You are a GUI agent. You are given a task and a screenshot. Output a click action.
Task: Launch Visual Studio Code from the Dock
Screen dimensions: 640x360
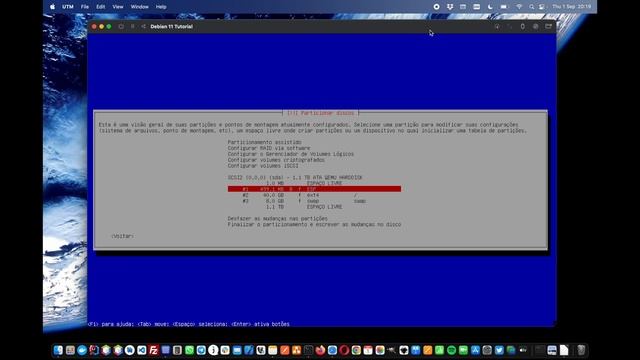[x=142, y=350]
